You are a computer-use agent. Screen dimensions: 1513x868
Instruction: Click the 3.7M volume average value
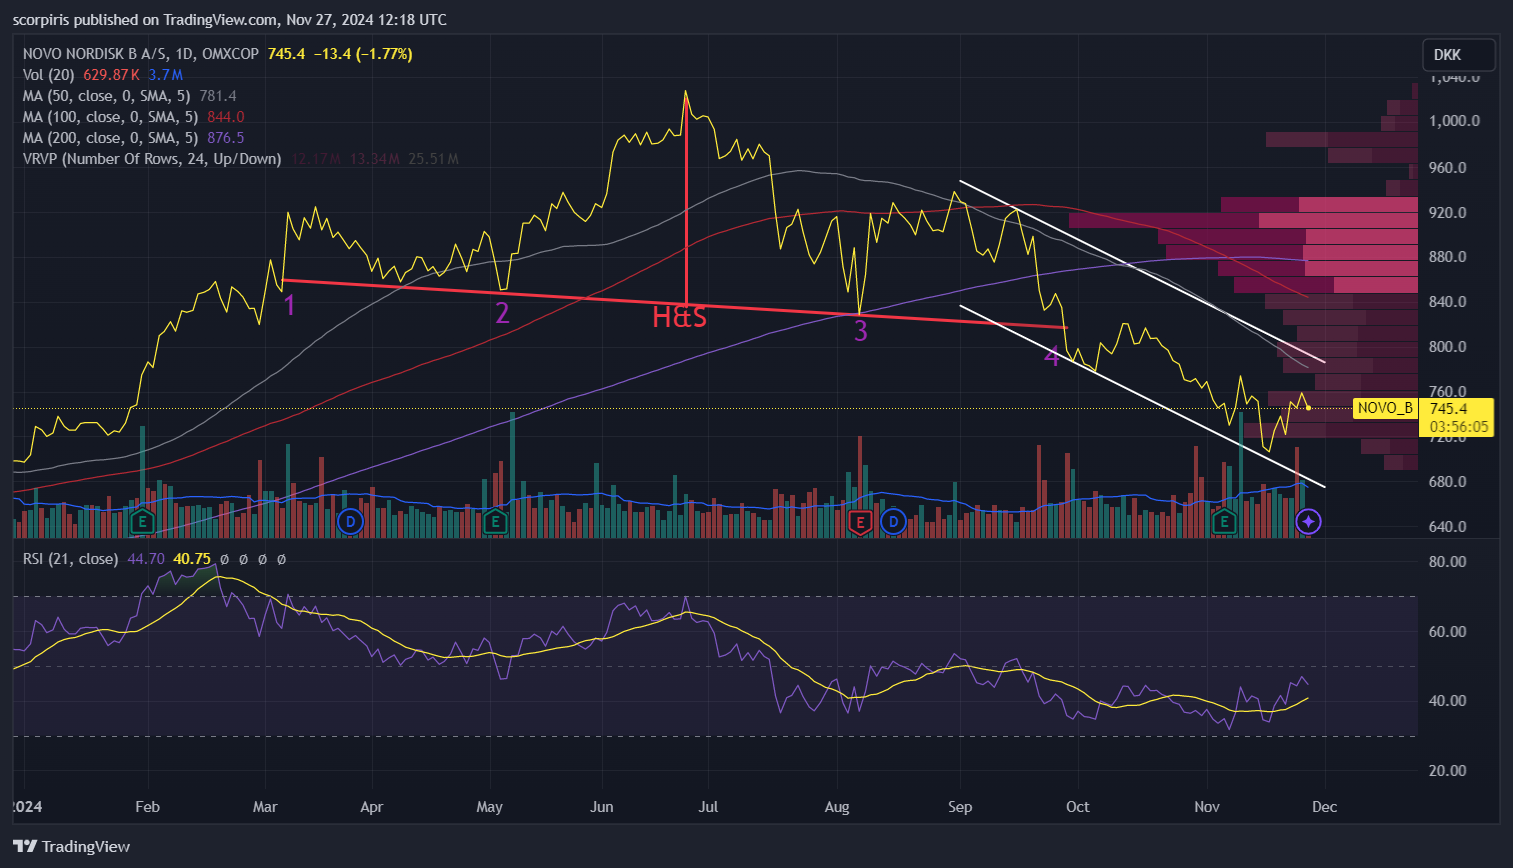(x=166, y=75)
